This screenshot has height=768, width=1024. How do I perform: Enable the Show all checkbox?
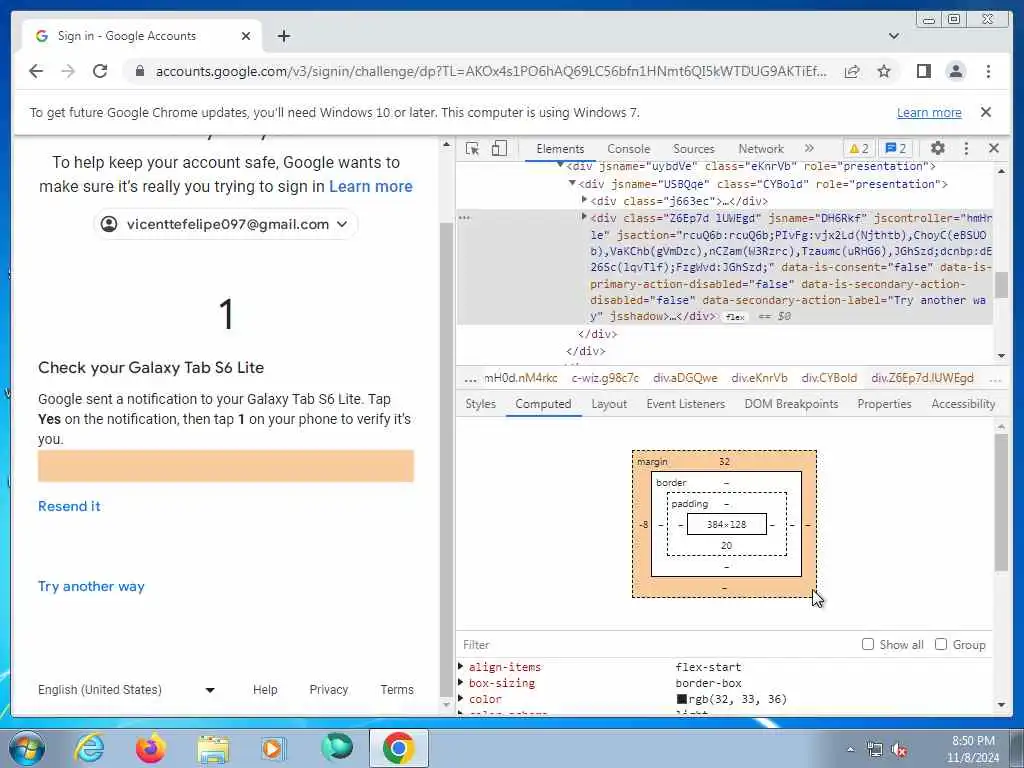click(x=867, y=644)
